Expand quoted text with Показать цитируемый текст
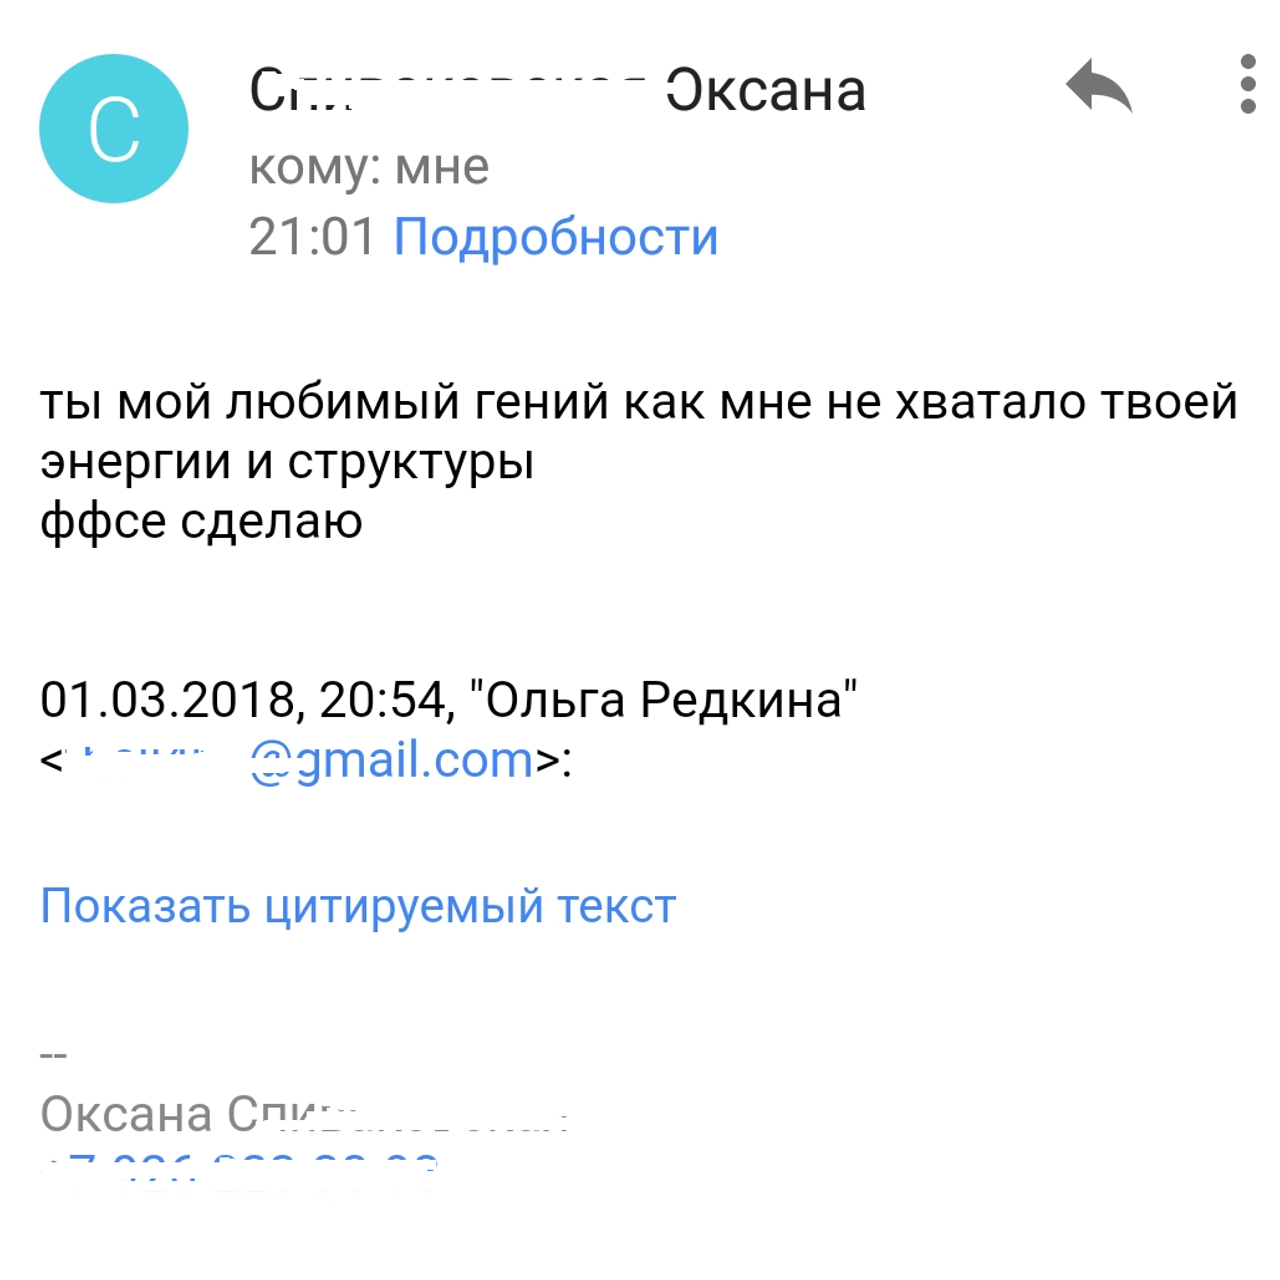Screen dimensions: 1280x1280 (357, 906)
